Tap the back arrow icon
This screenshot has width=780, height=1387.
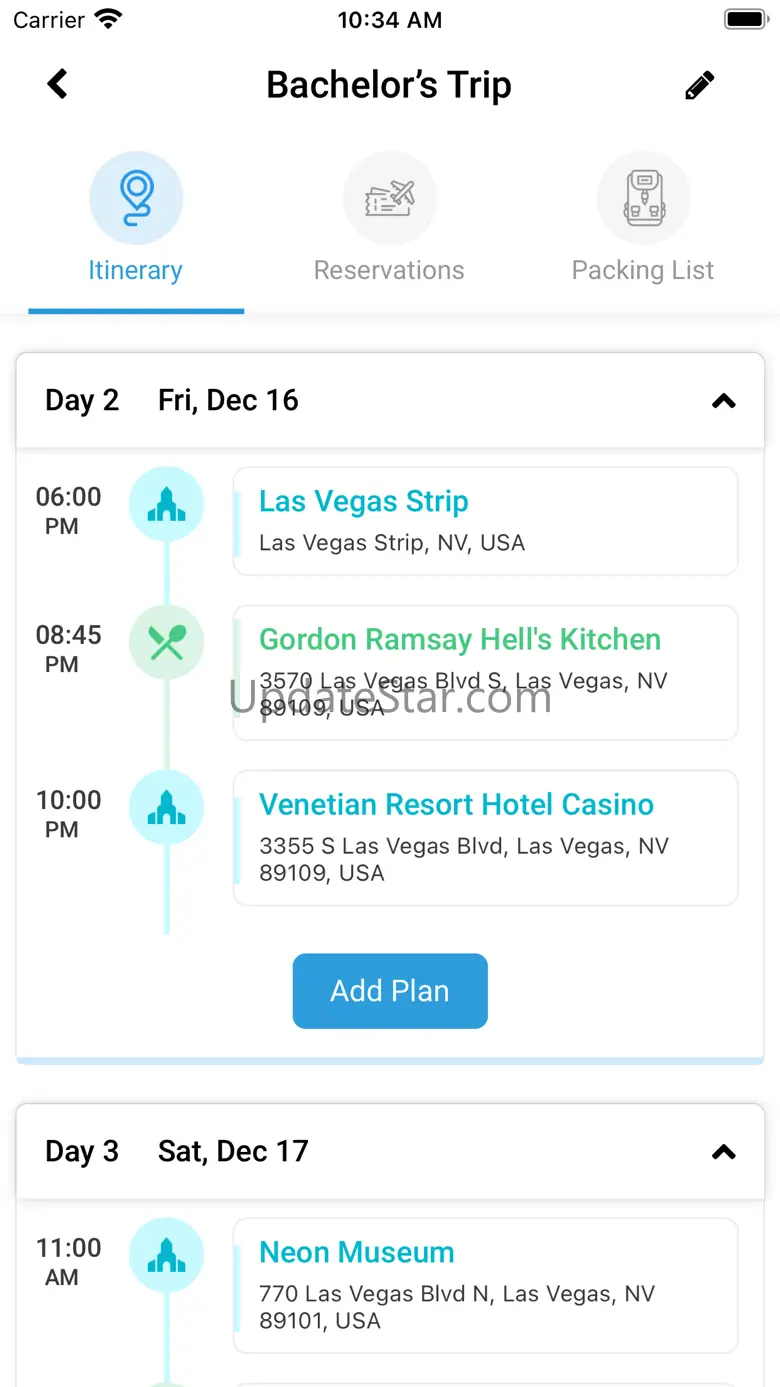pyautogui.click(x=58, y=84)
